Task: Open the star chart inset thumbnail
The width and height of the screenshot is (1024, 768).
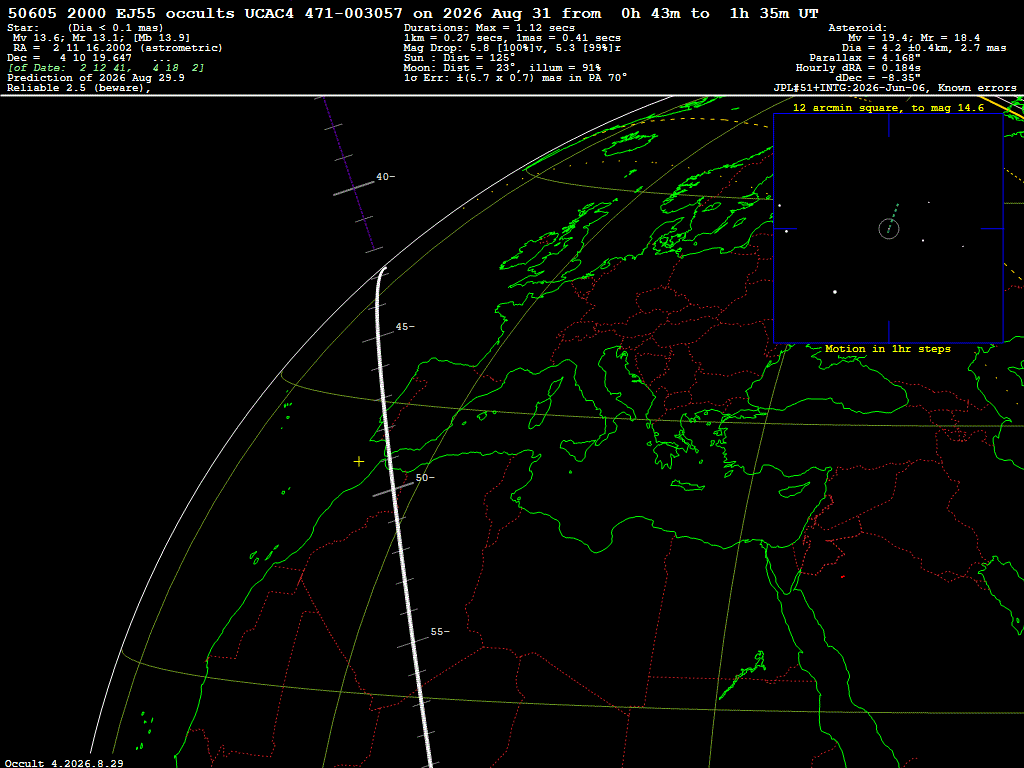Action: pyautogui.click(x=888, y=229)
